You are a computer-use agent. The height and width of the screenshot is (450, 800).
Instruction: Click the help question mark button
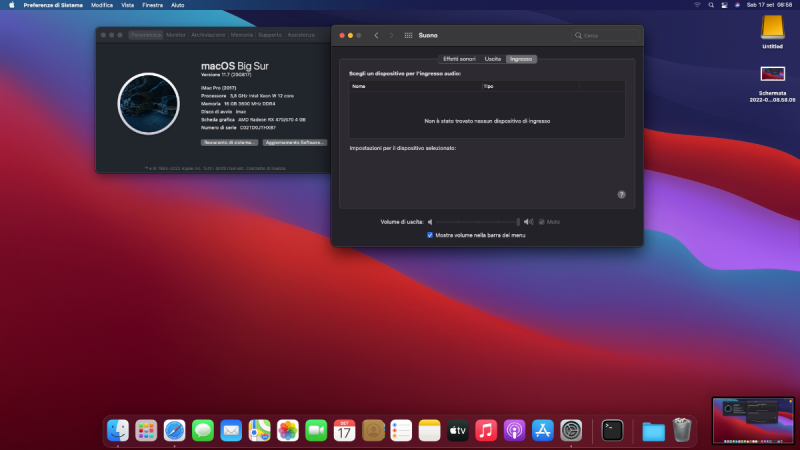click(x=621, y=195)
